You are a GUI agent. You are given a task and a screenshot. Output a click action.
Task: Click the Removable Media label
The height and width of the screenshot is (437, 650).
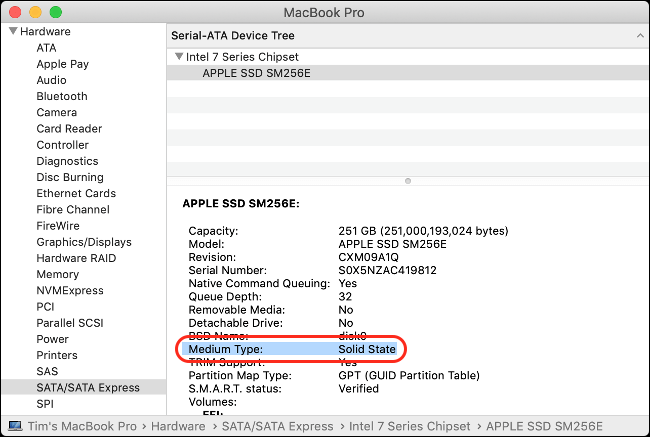coord(237,310)
